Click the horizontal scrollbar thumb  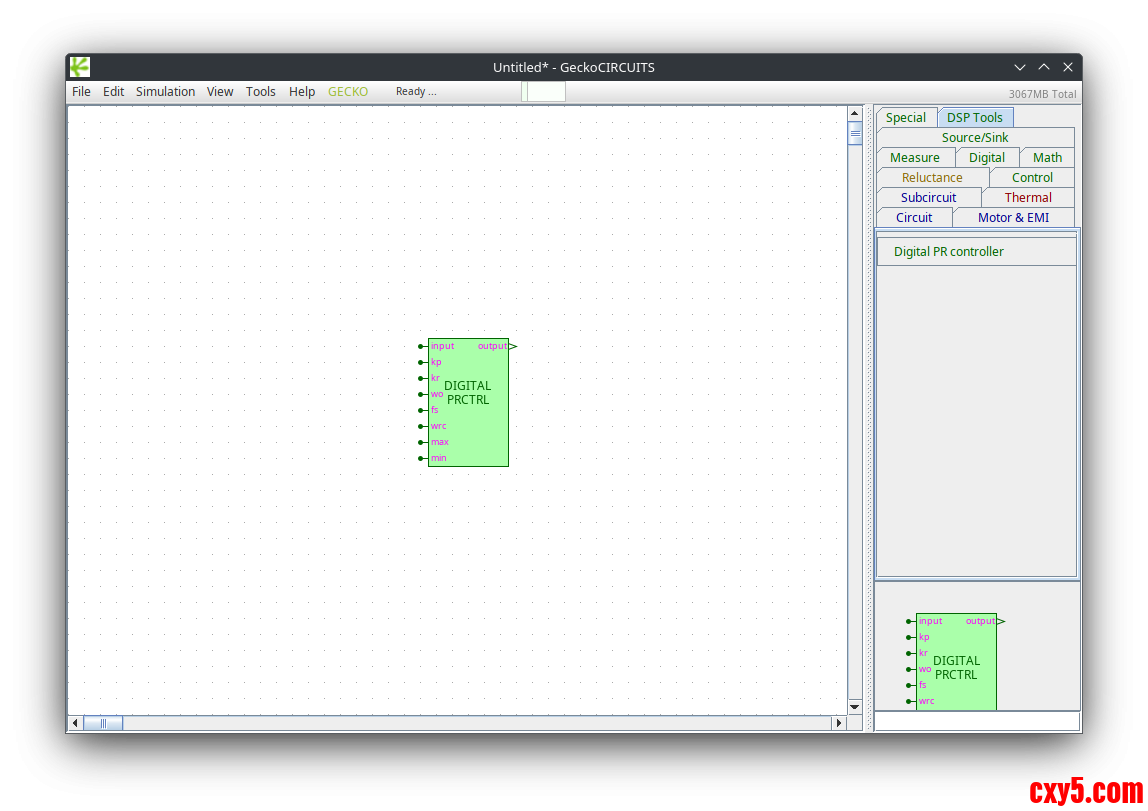coord(103,723)
